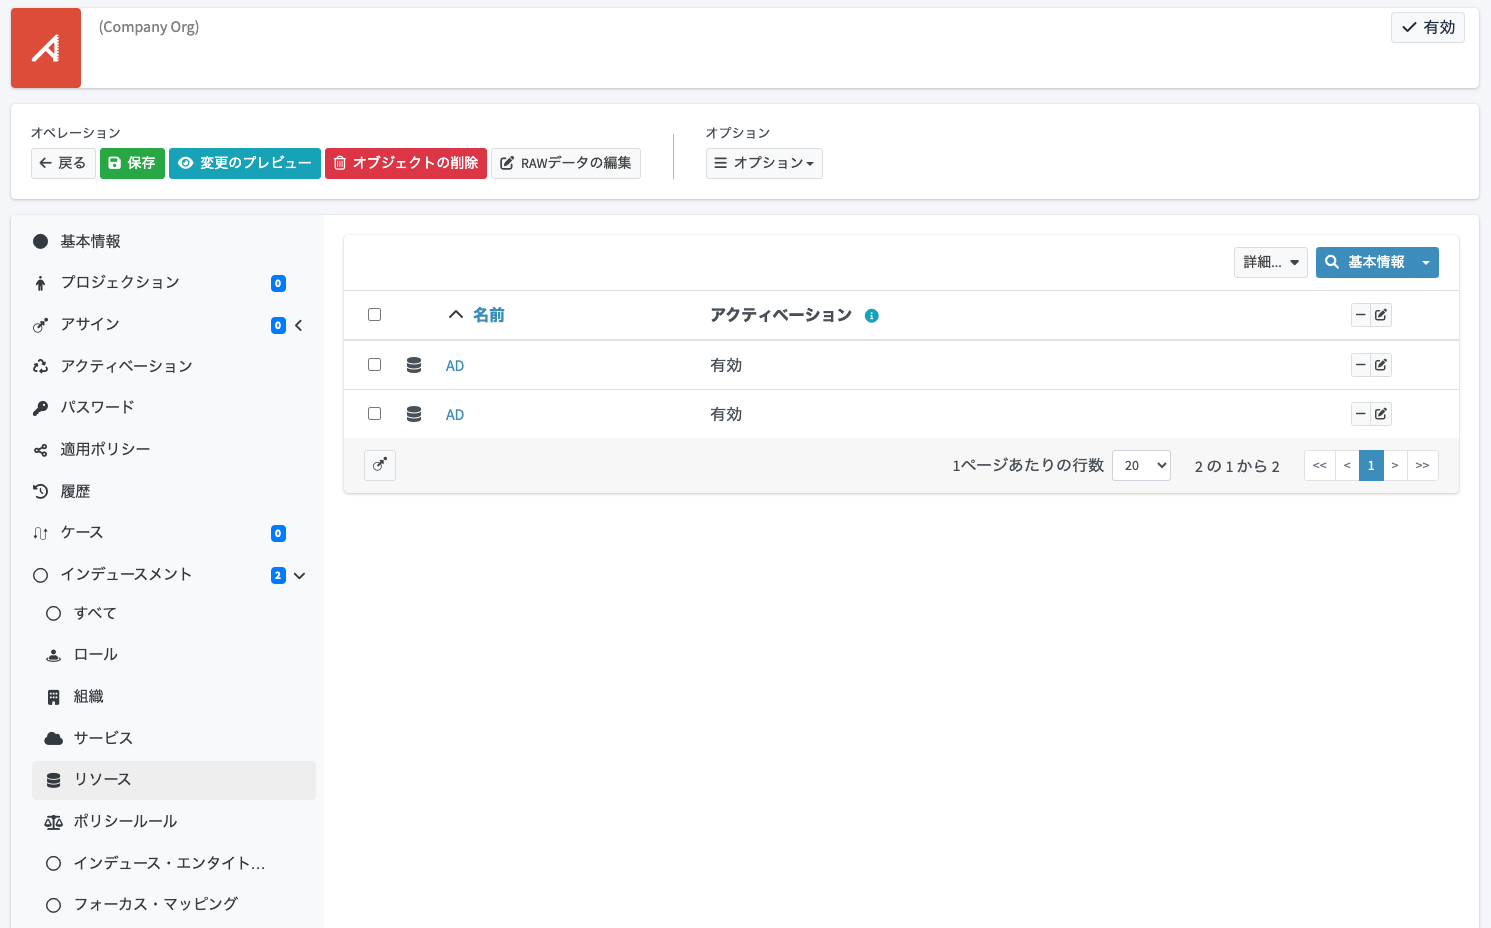Open the 履歴 history icon item
Screen dimensions: 1491x928
point(40,491)
